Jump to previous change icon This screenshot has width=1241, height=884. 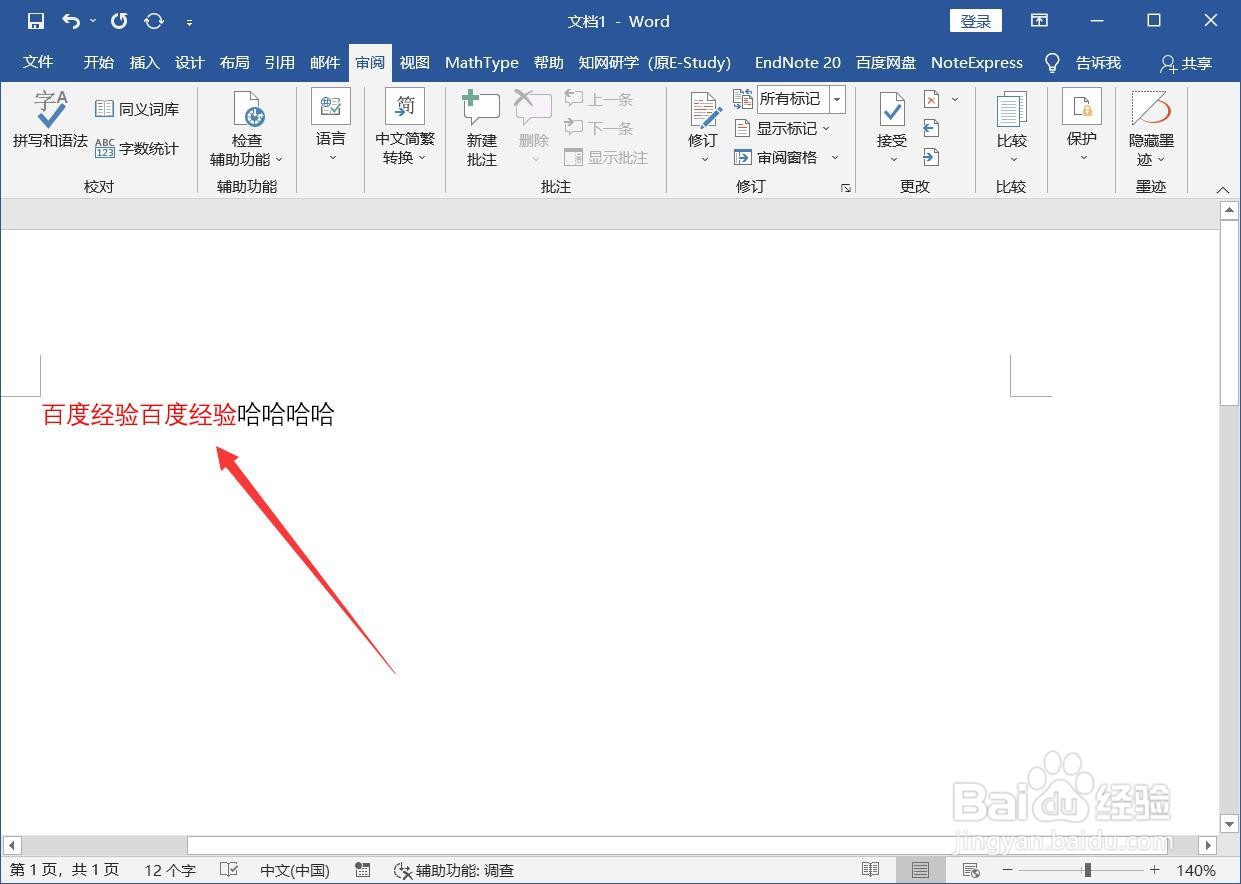pyautogui.click(x=931, y=128)
